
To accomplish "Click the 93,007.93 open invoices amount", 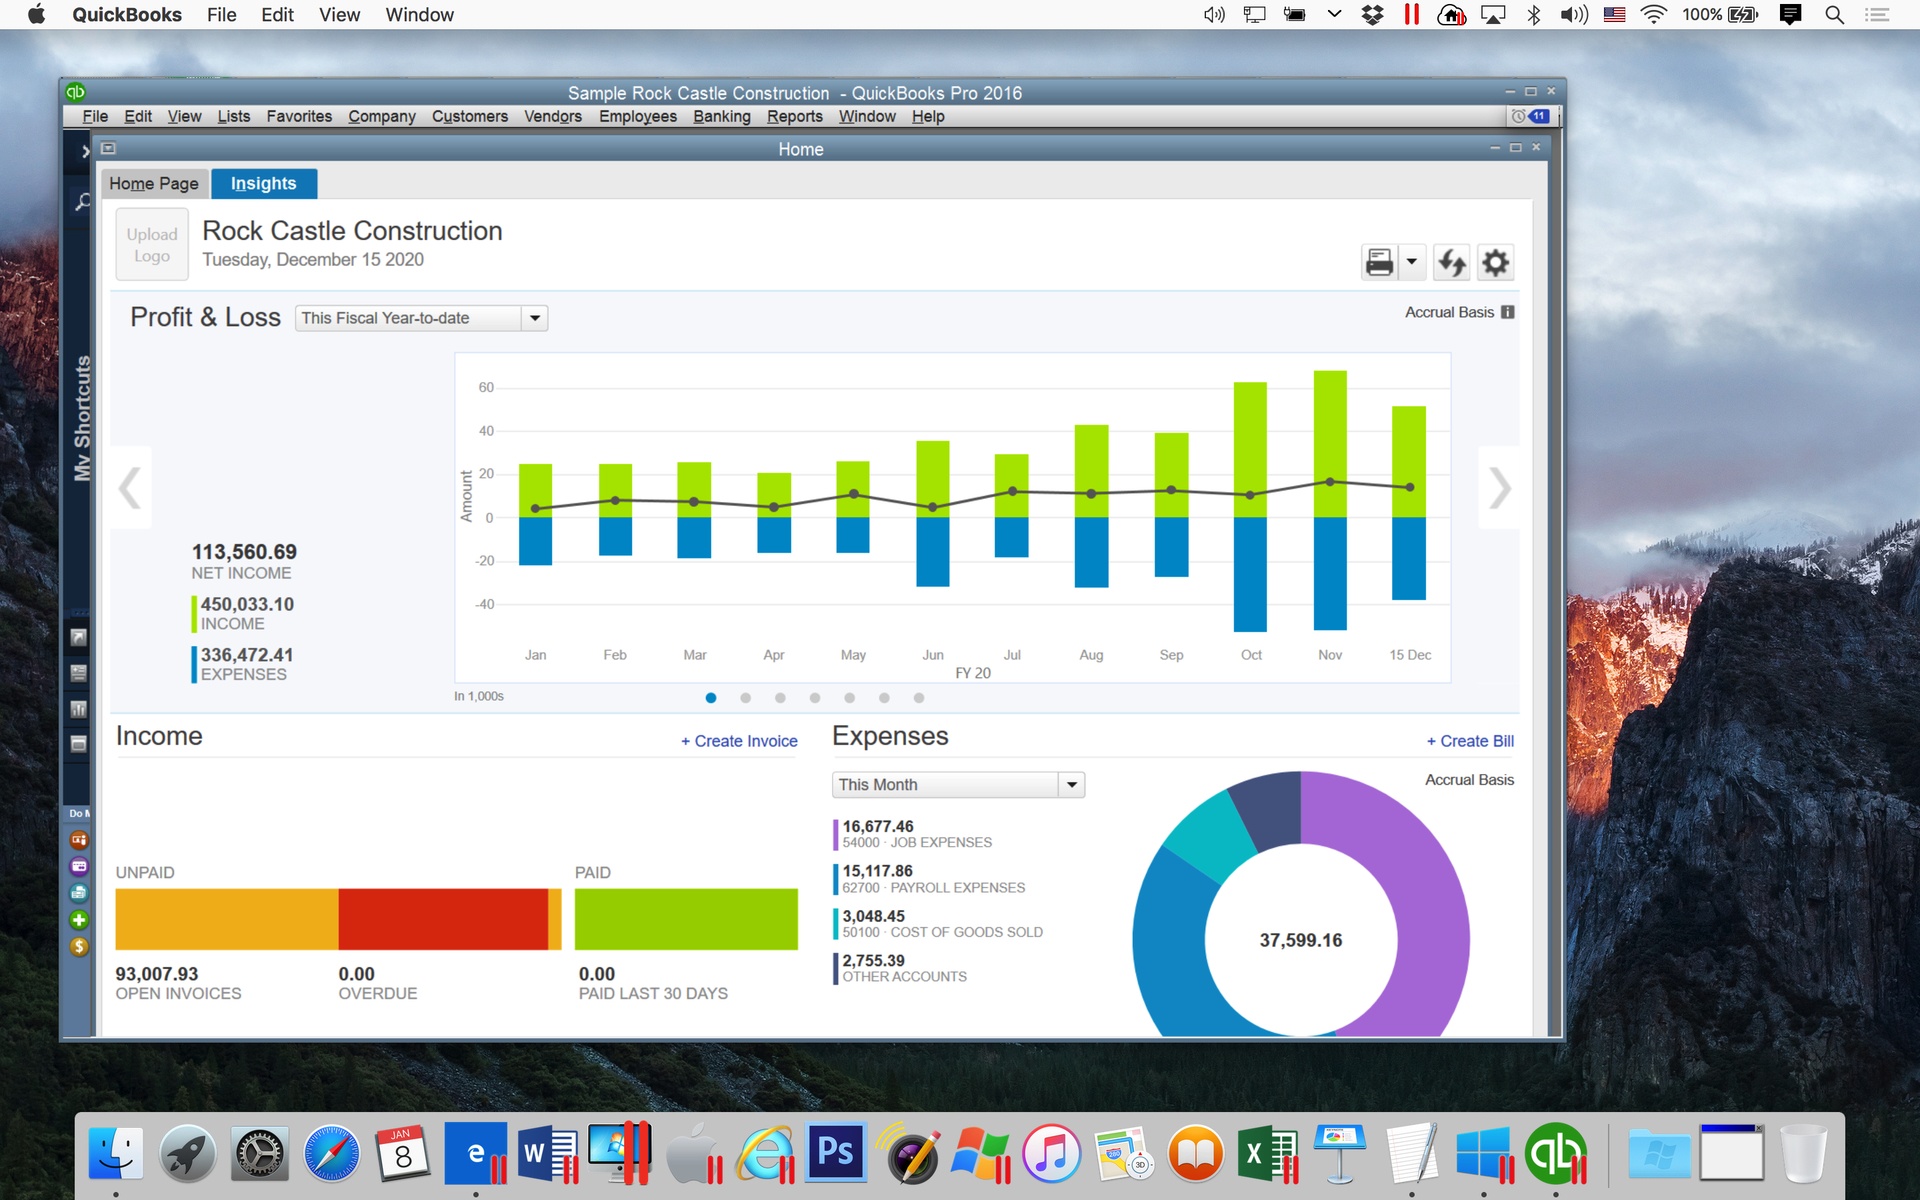I will 157,974.
